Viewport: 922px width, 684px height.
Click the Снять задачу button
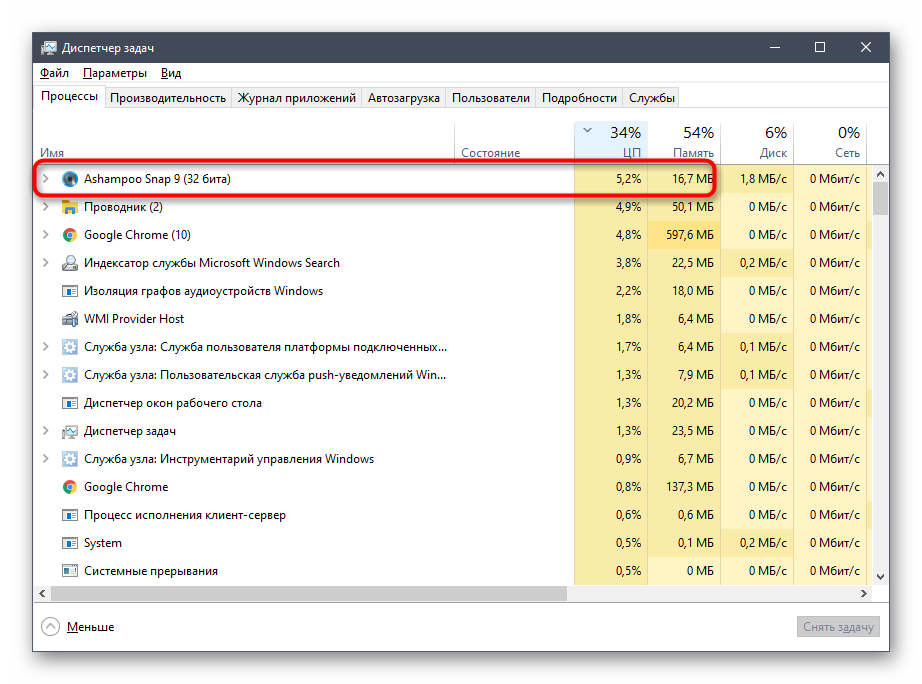point(840,627)
